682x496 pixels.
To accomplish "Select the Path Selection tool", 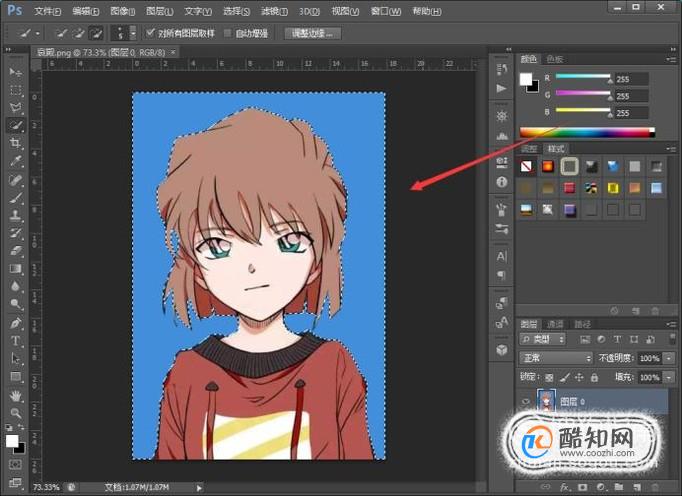I will click(x=16, y=359).
